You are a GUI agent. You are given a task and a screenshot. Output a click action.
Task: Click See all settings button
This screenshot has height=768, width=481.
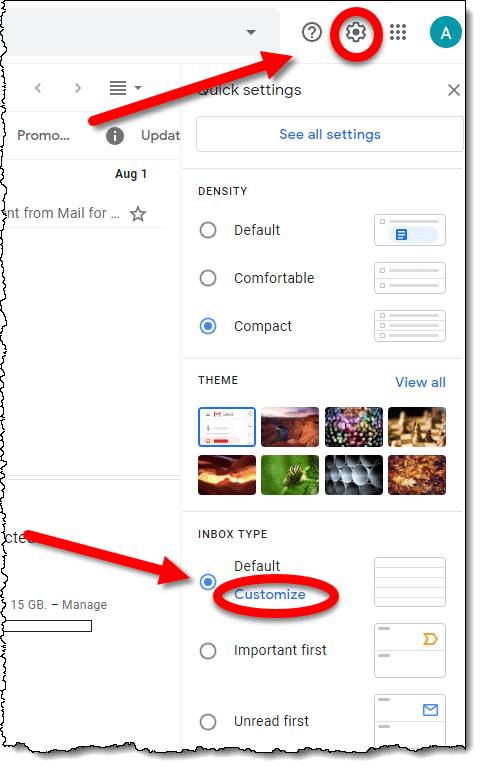coord(330,134)
